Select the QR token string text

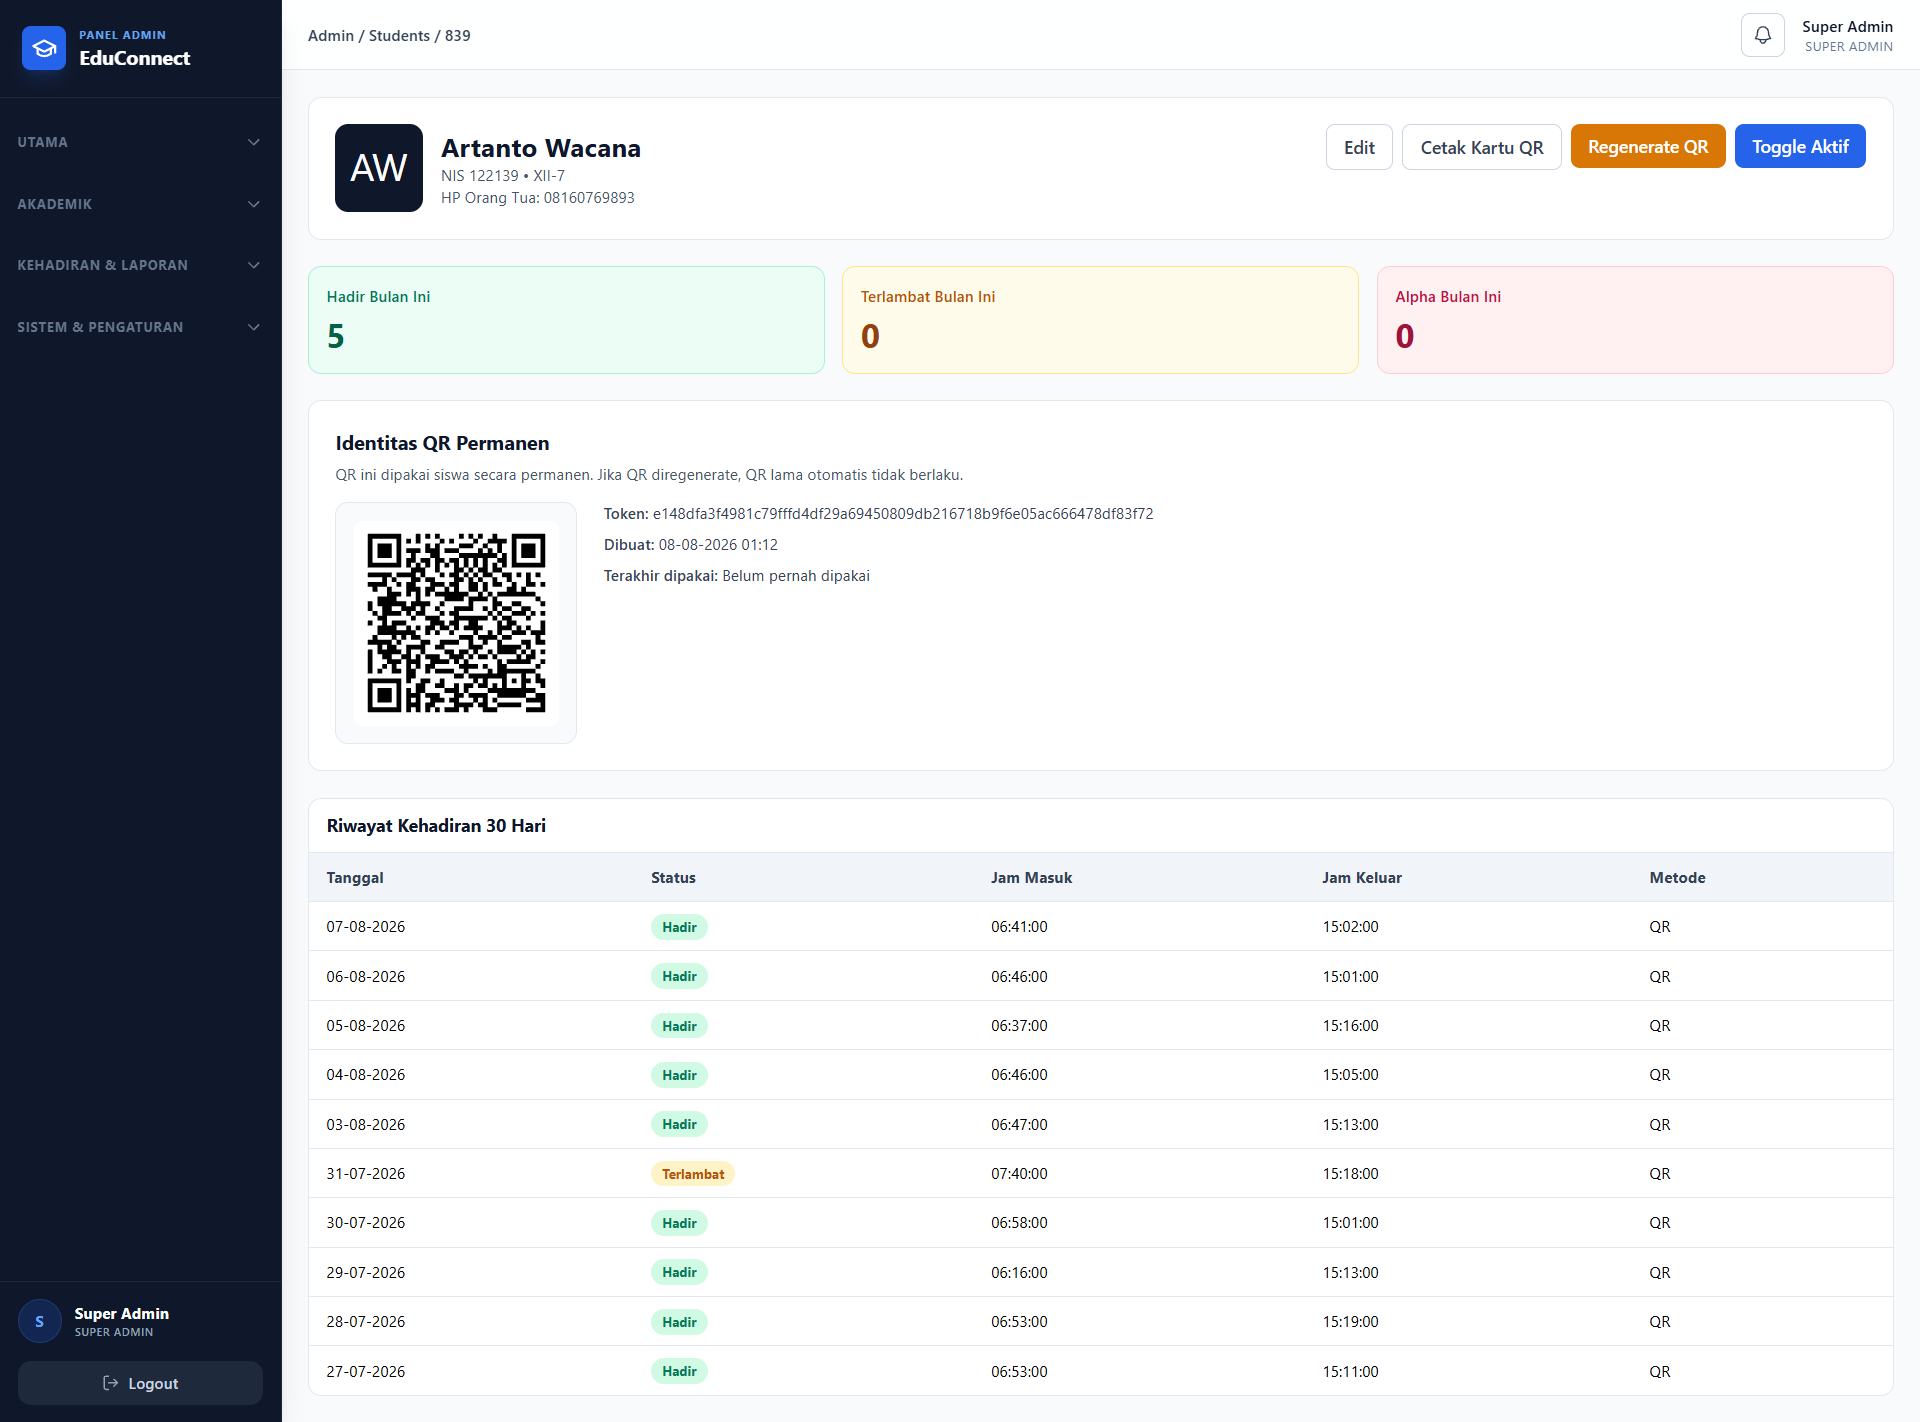pos(903,513)
